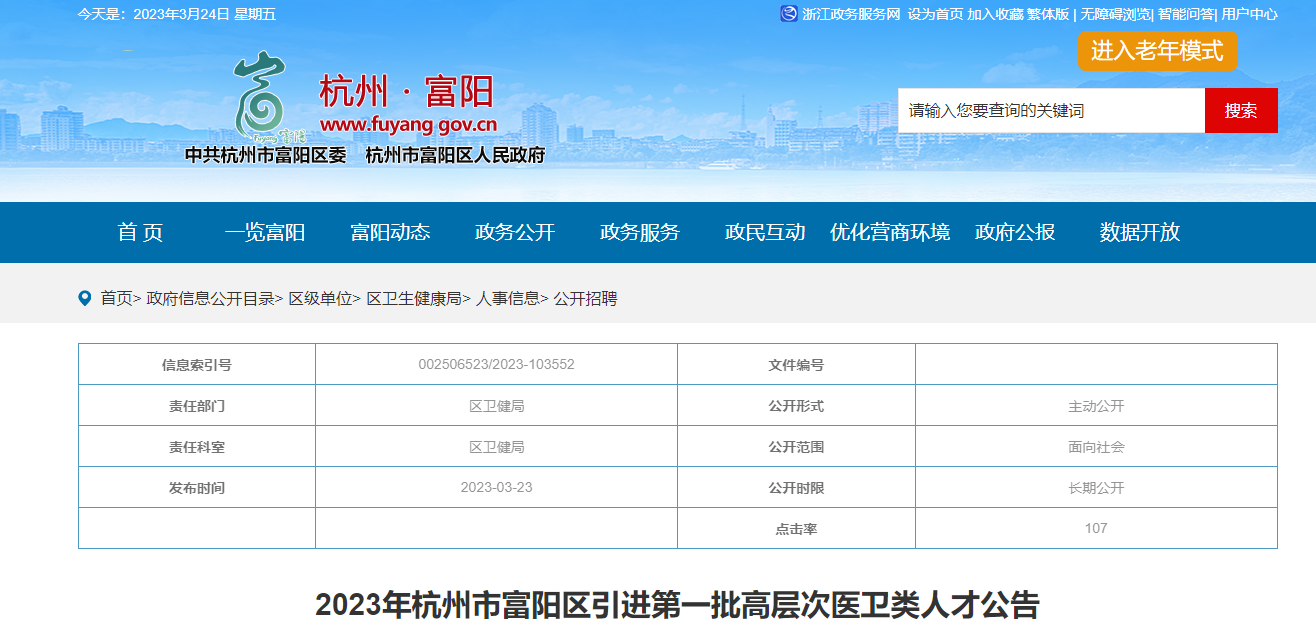1316x643 pixels.
Task: Click 加入收藏 in top bar
Action: [x=994, y=14]
